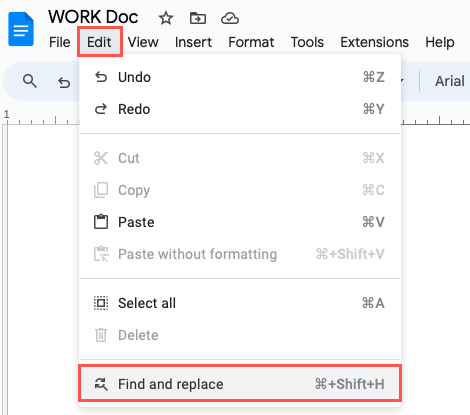
Task: Open the View menu
Action: click(143, 42)
